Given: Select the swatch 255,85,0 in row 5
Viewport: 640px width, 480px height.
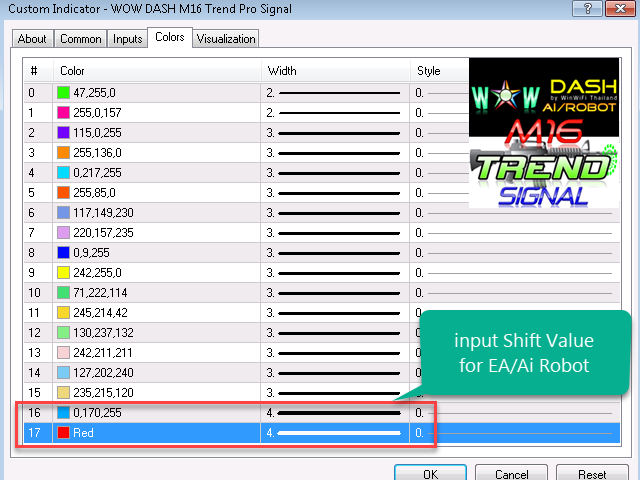Looking at the screenshot, I should click(63, 193).
